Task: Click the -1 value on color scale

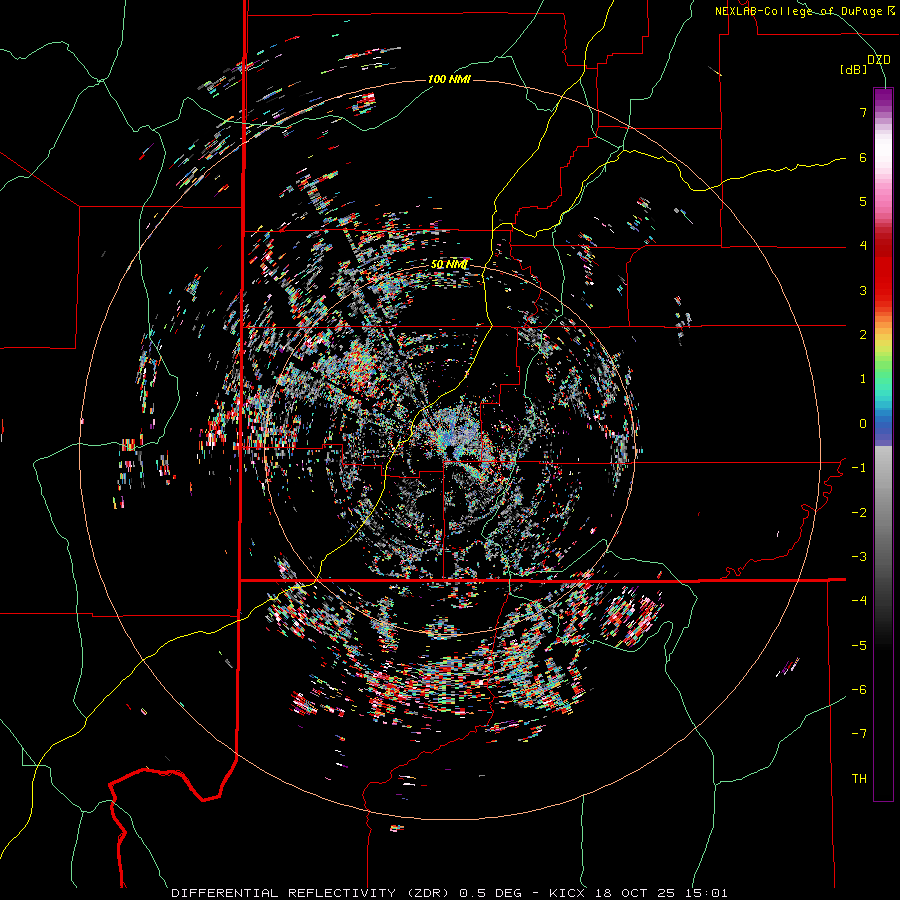Action: click(x=859, y=468)
